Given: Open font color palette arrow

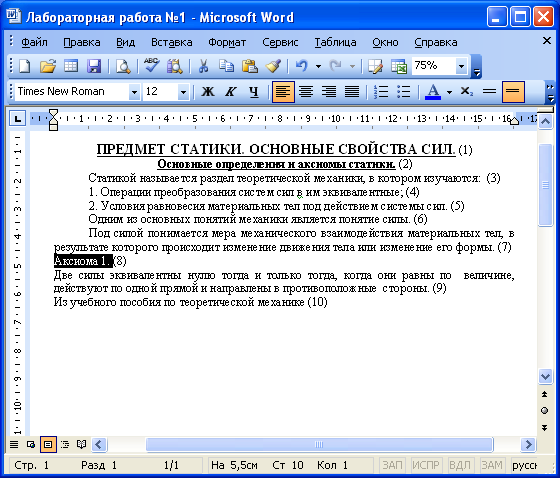Looking at the screenshot, I should [450, 92].
